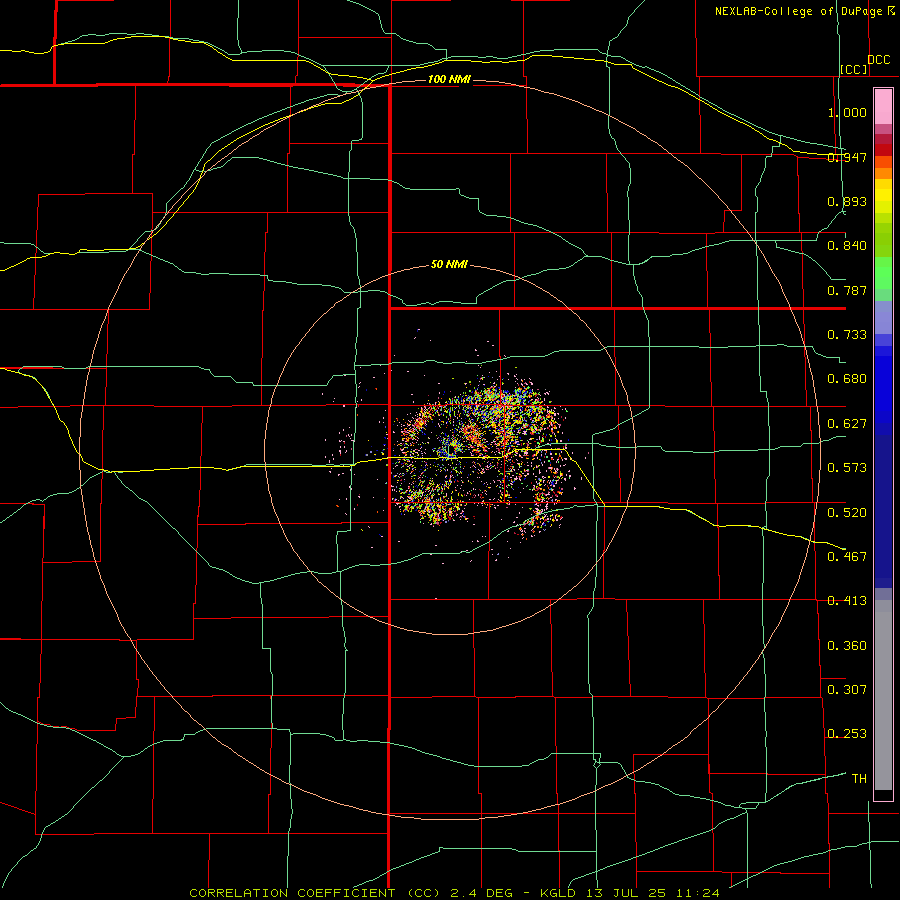The height and width of the screenshot is (900, 900).
Task: Click the 0.253 legend value
Action: click(x=847, y=734)
